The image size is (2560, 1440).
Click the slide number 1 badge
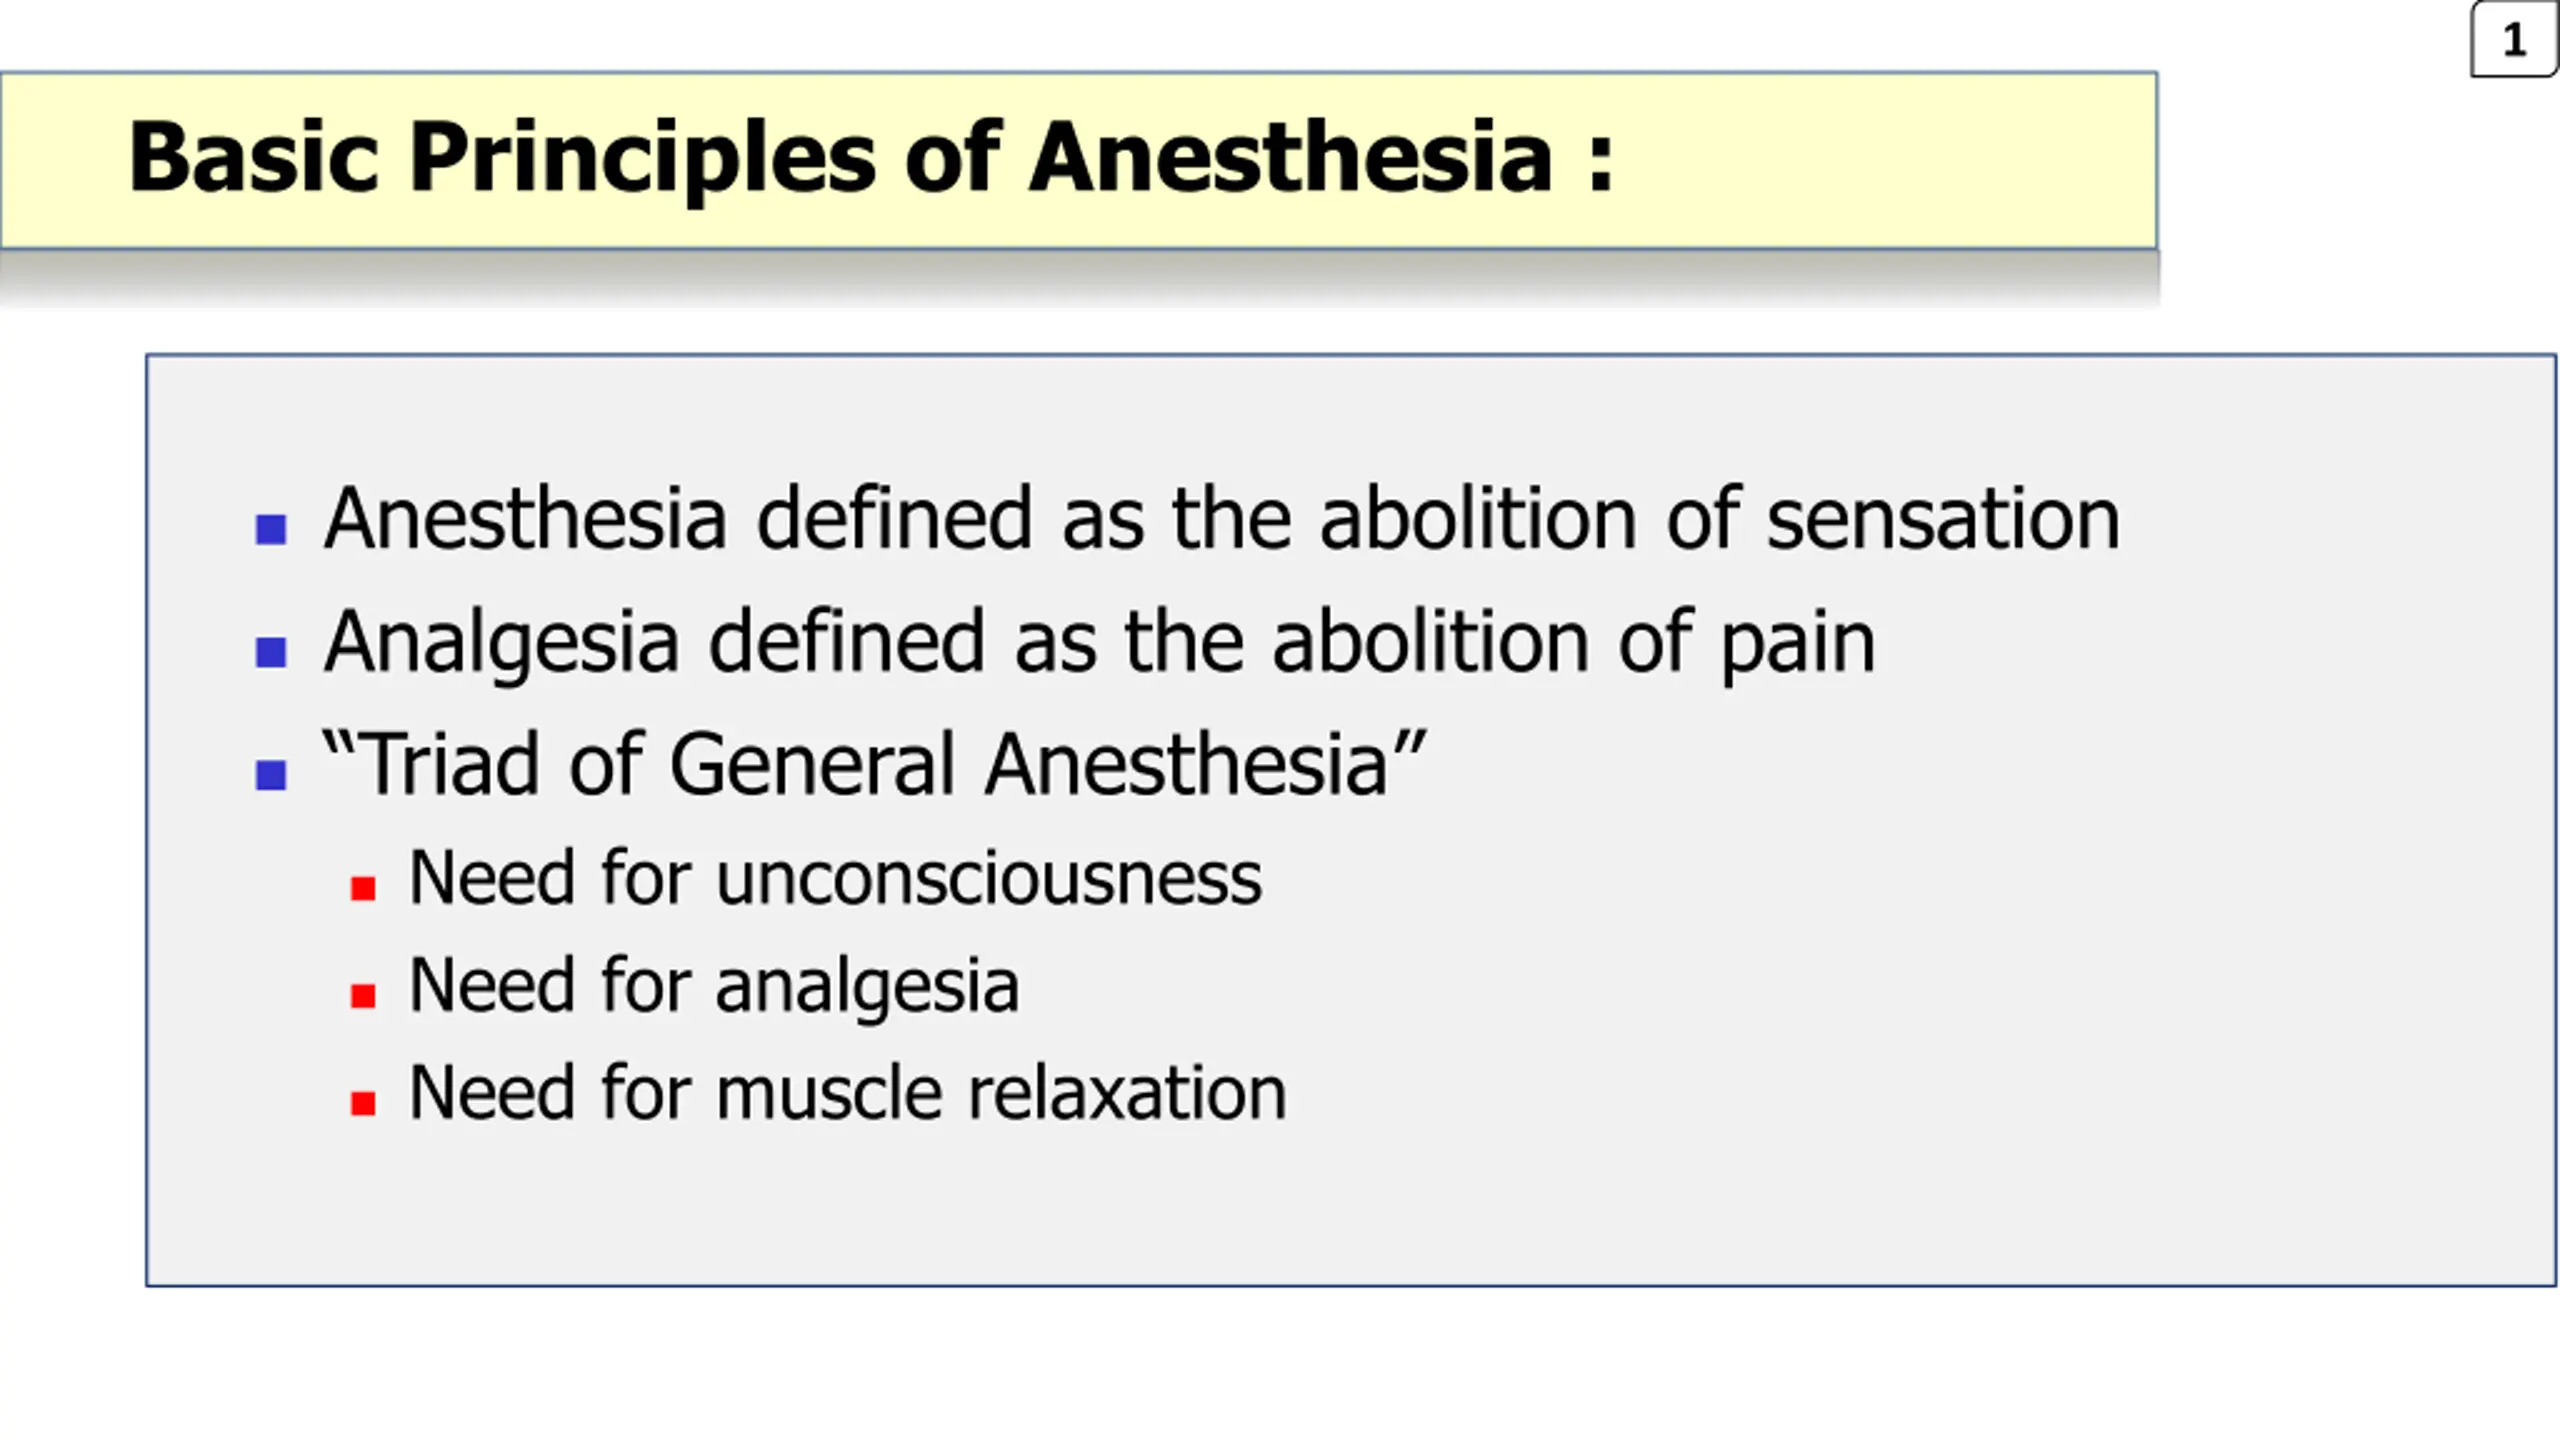click(x=2514, y=40)
